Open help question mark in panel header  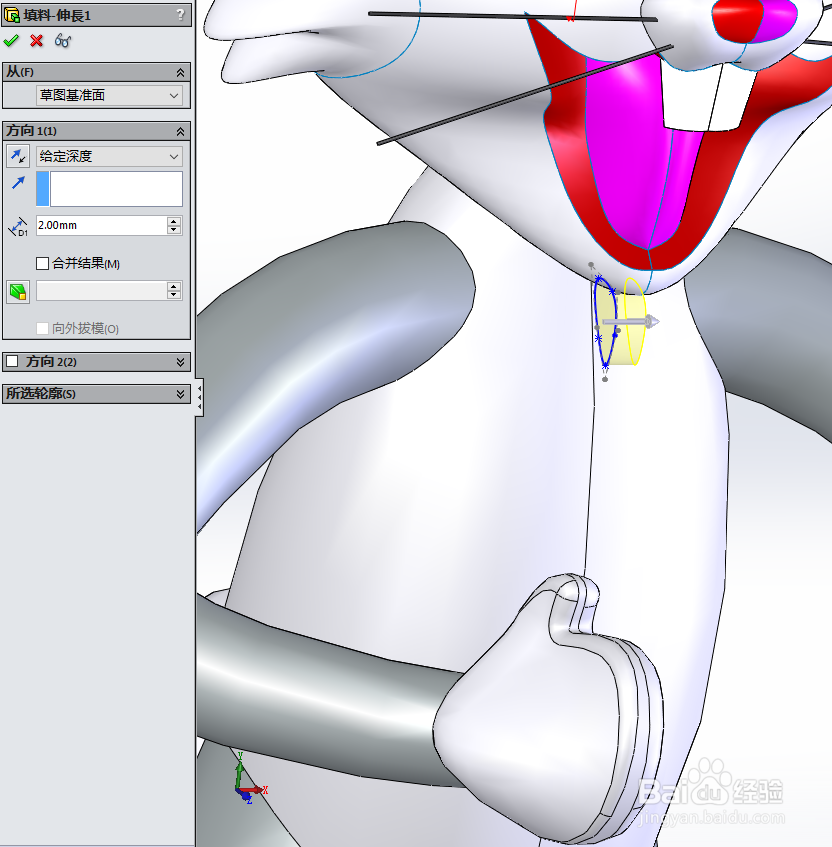[x=180, y=15]
